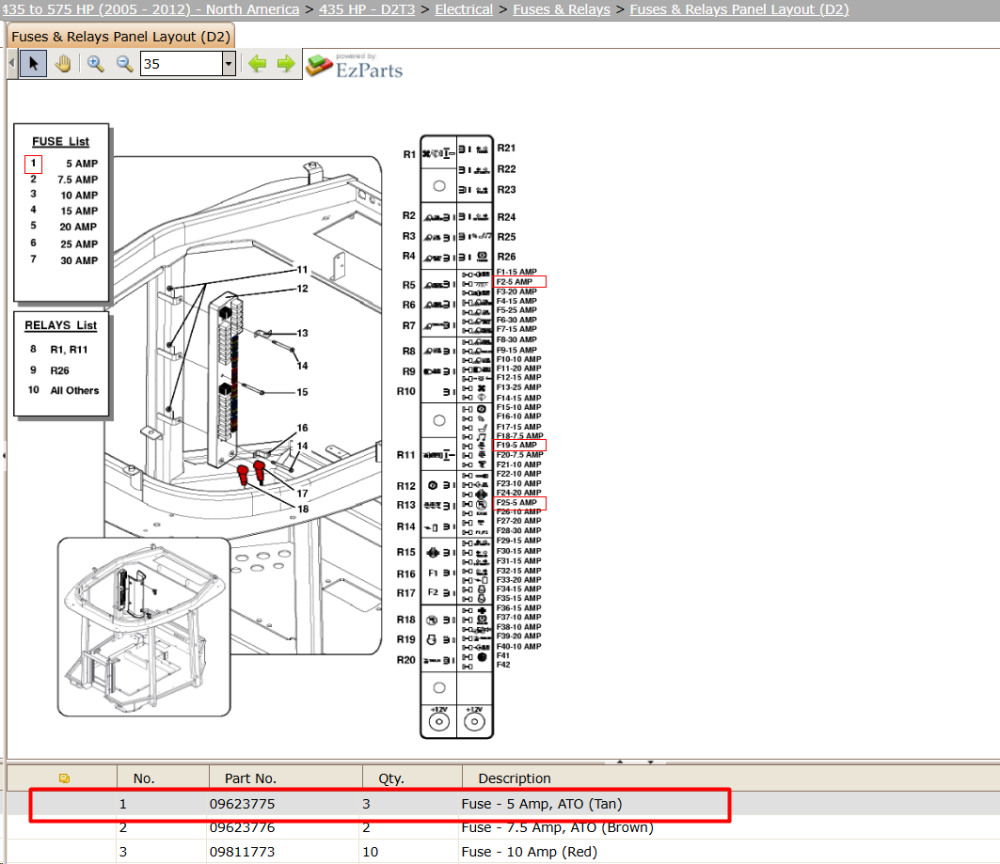Select fuse list item 2, 7.5 AMP
The width and height of the screenshot is (1000, 864).
(62, 180)
